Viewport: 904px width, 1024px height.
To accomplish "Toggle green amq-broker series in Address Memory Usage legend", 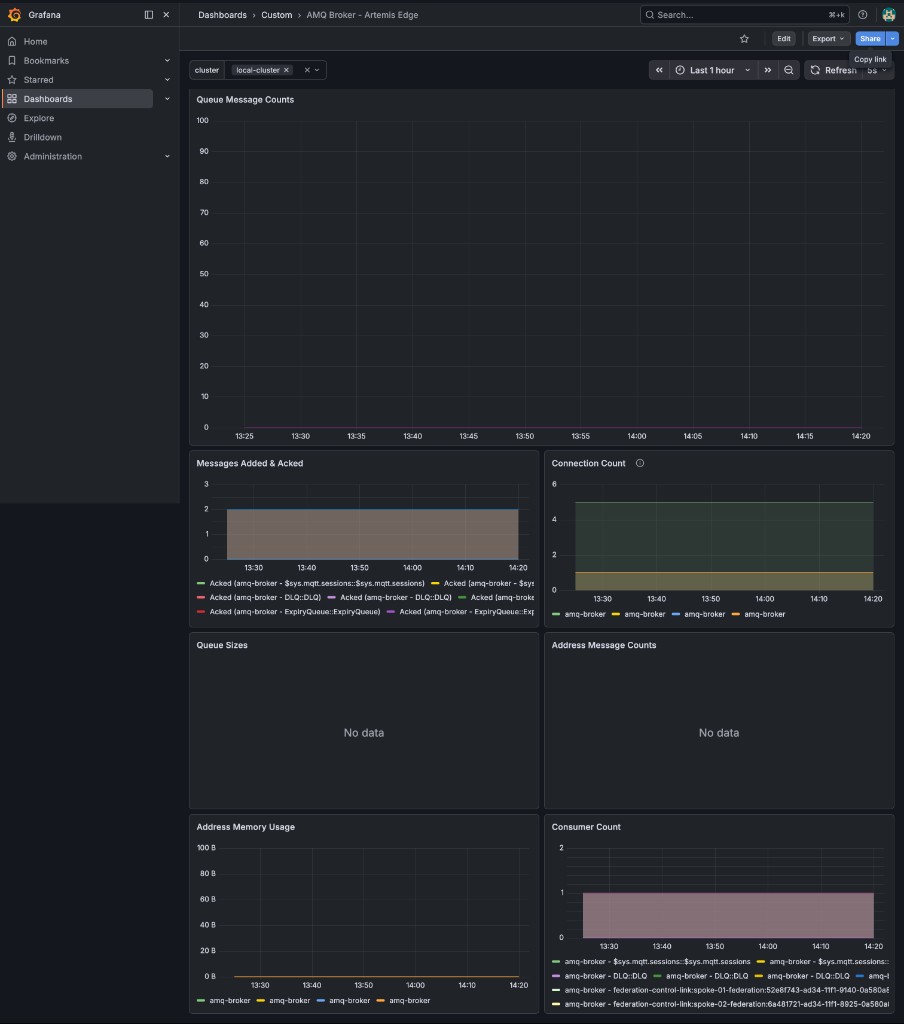I will pyautogui.click(x=229, y=1000).
